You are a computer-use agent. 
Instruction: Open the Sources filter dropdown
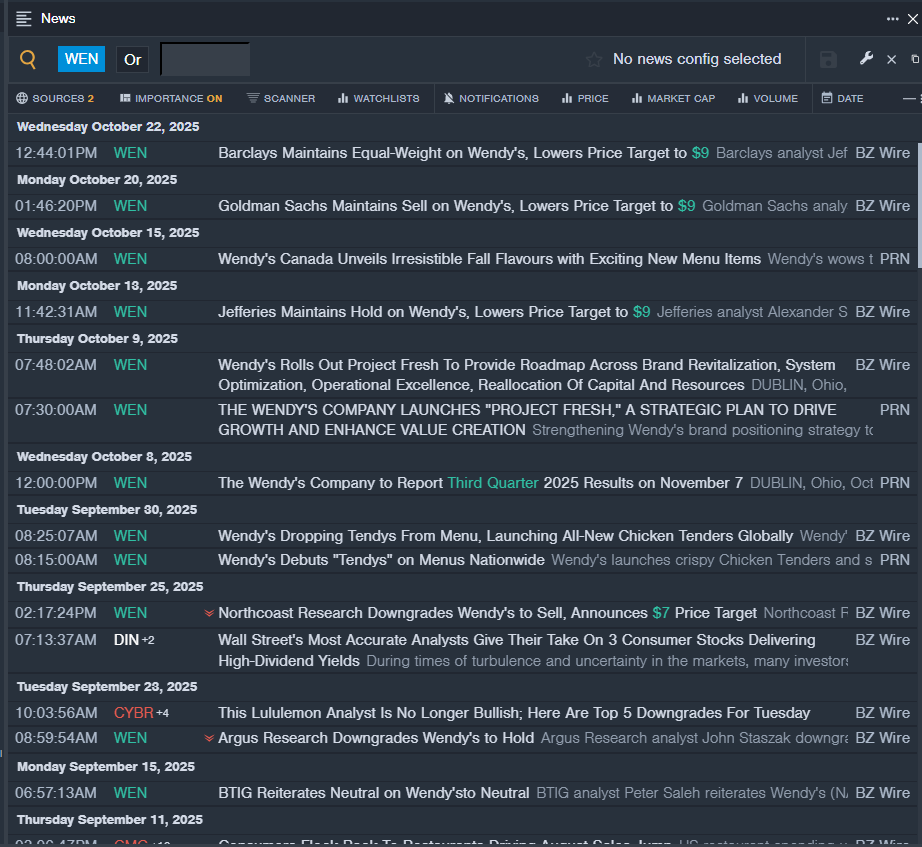[55, 98]
